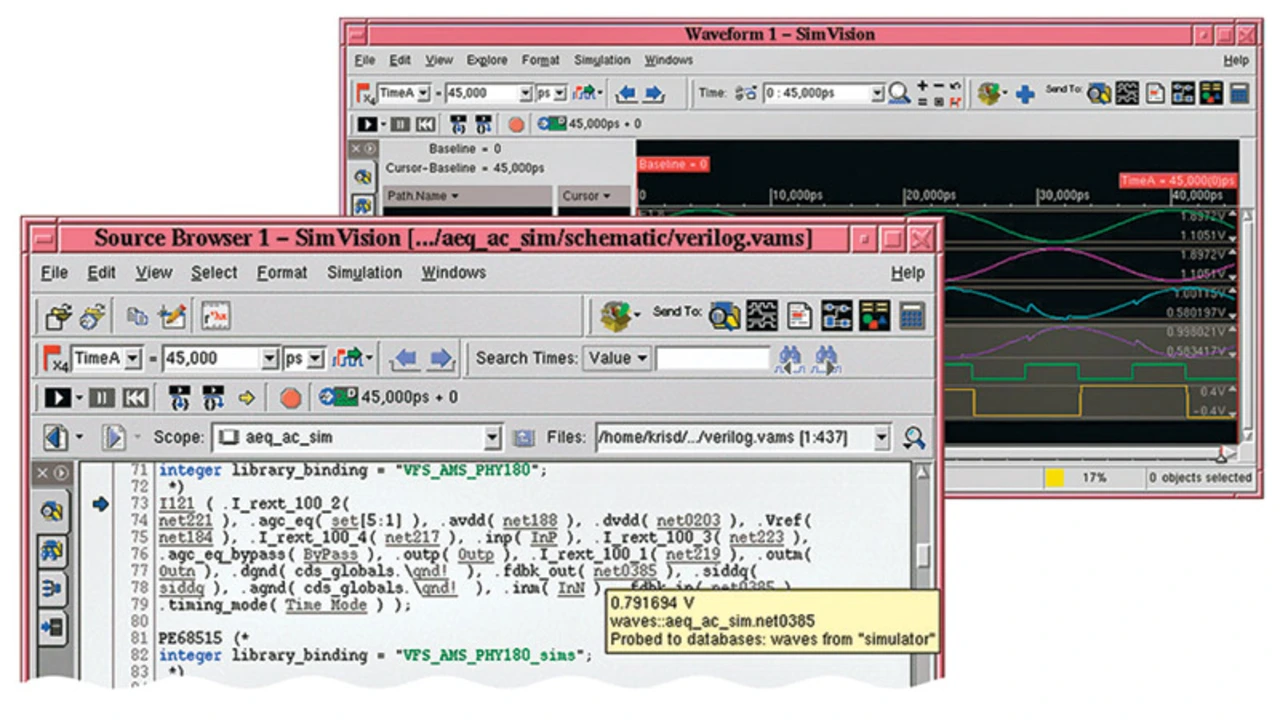Click search-previous binoculars icon
This screenshot has width=1280, height=723.
point(790,359)
